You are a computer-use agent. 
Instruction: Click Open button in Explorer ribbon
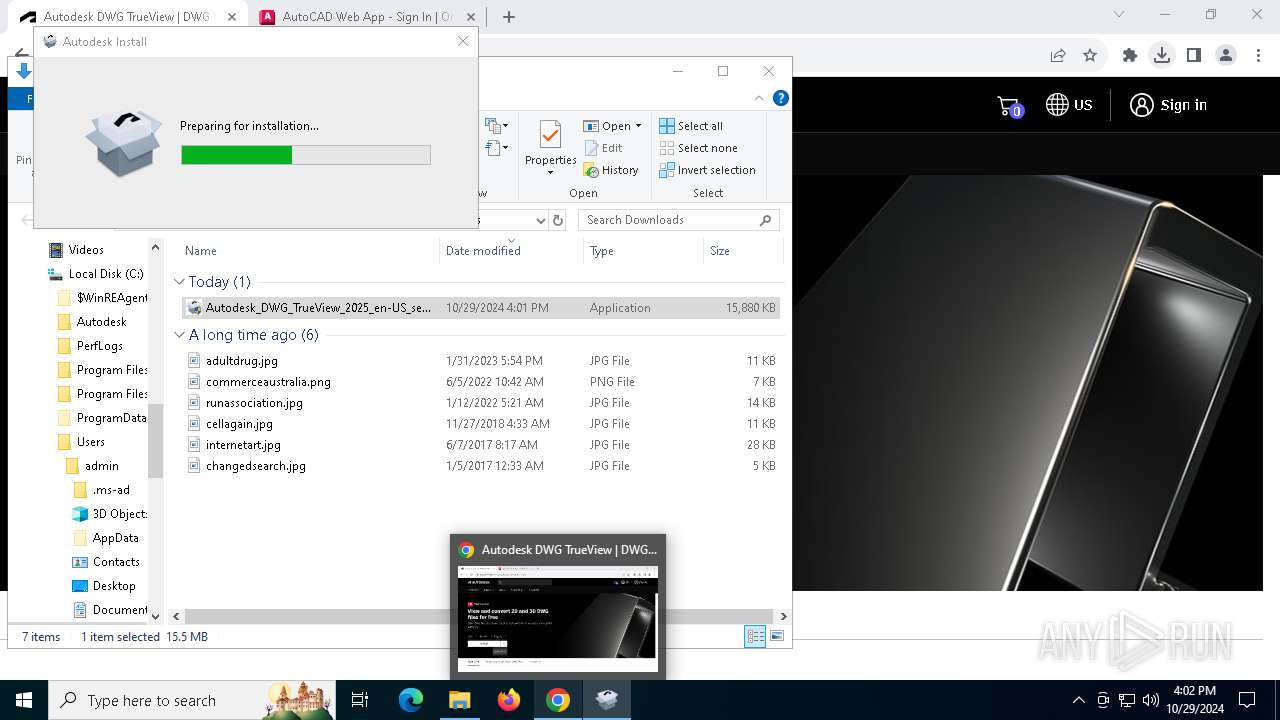(610, 126)
